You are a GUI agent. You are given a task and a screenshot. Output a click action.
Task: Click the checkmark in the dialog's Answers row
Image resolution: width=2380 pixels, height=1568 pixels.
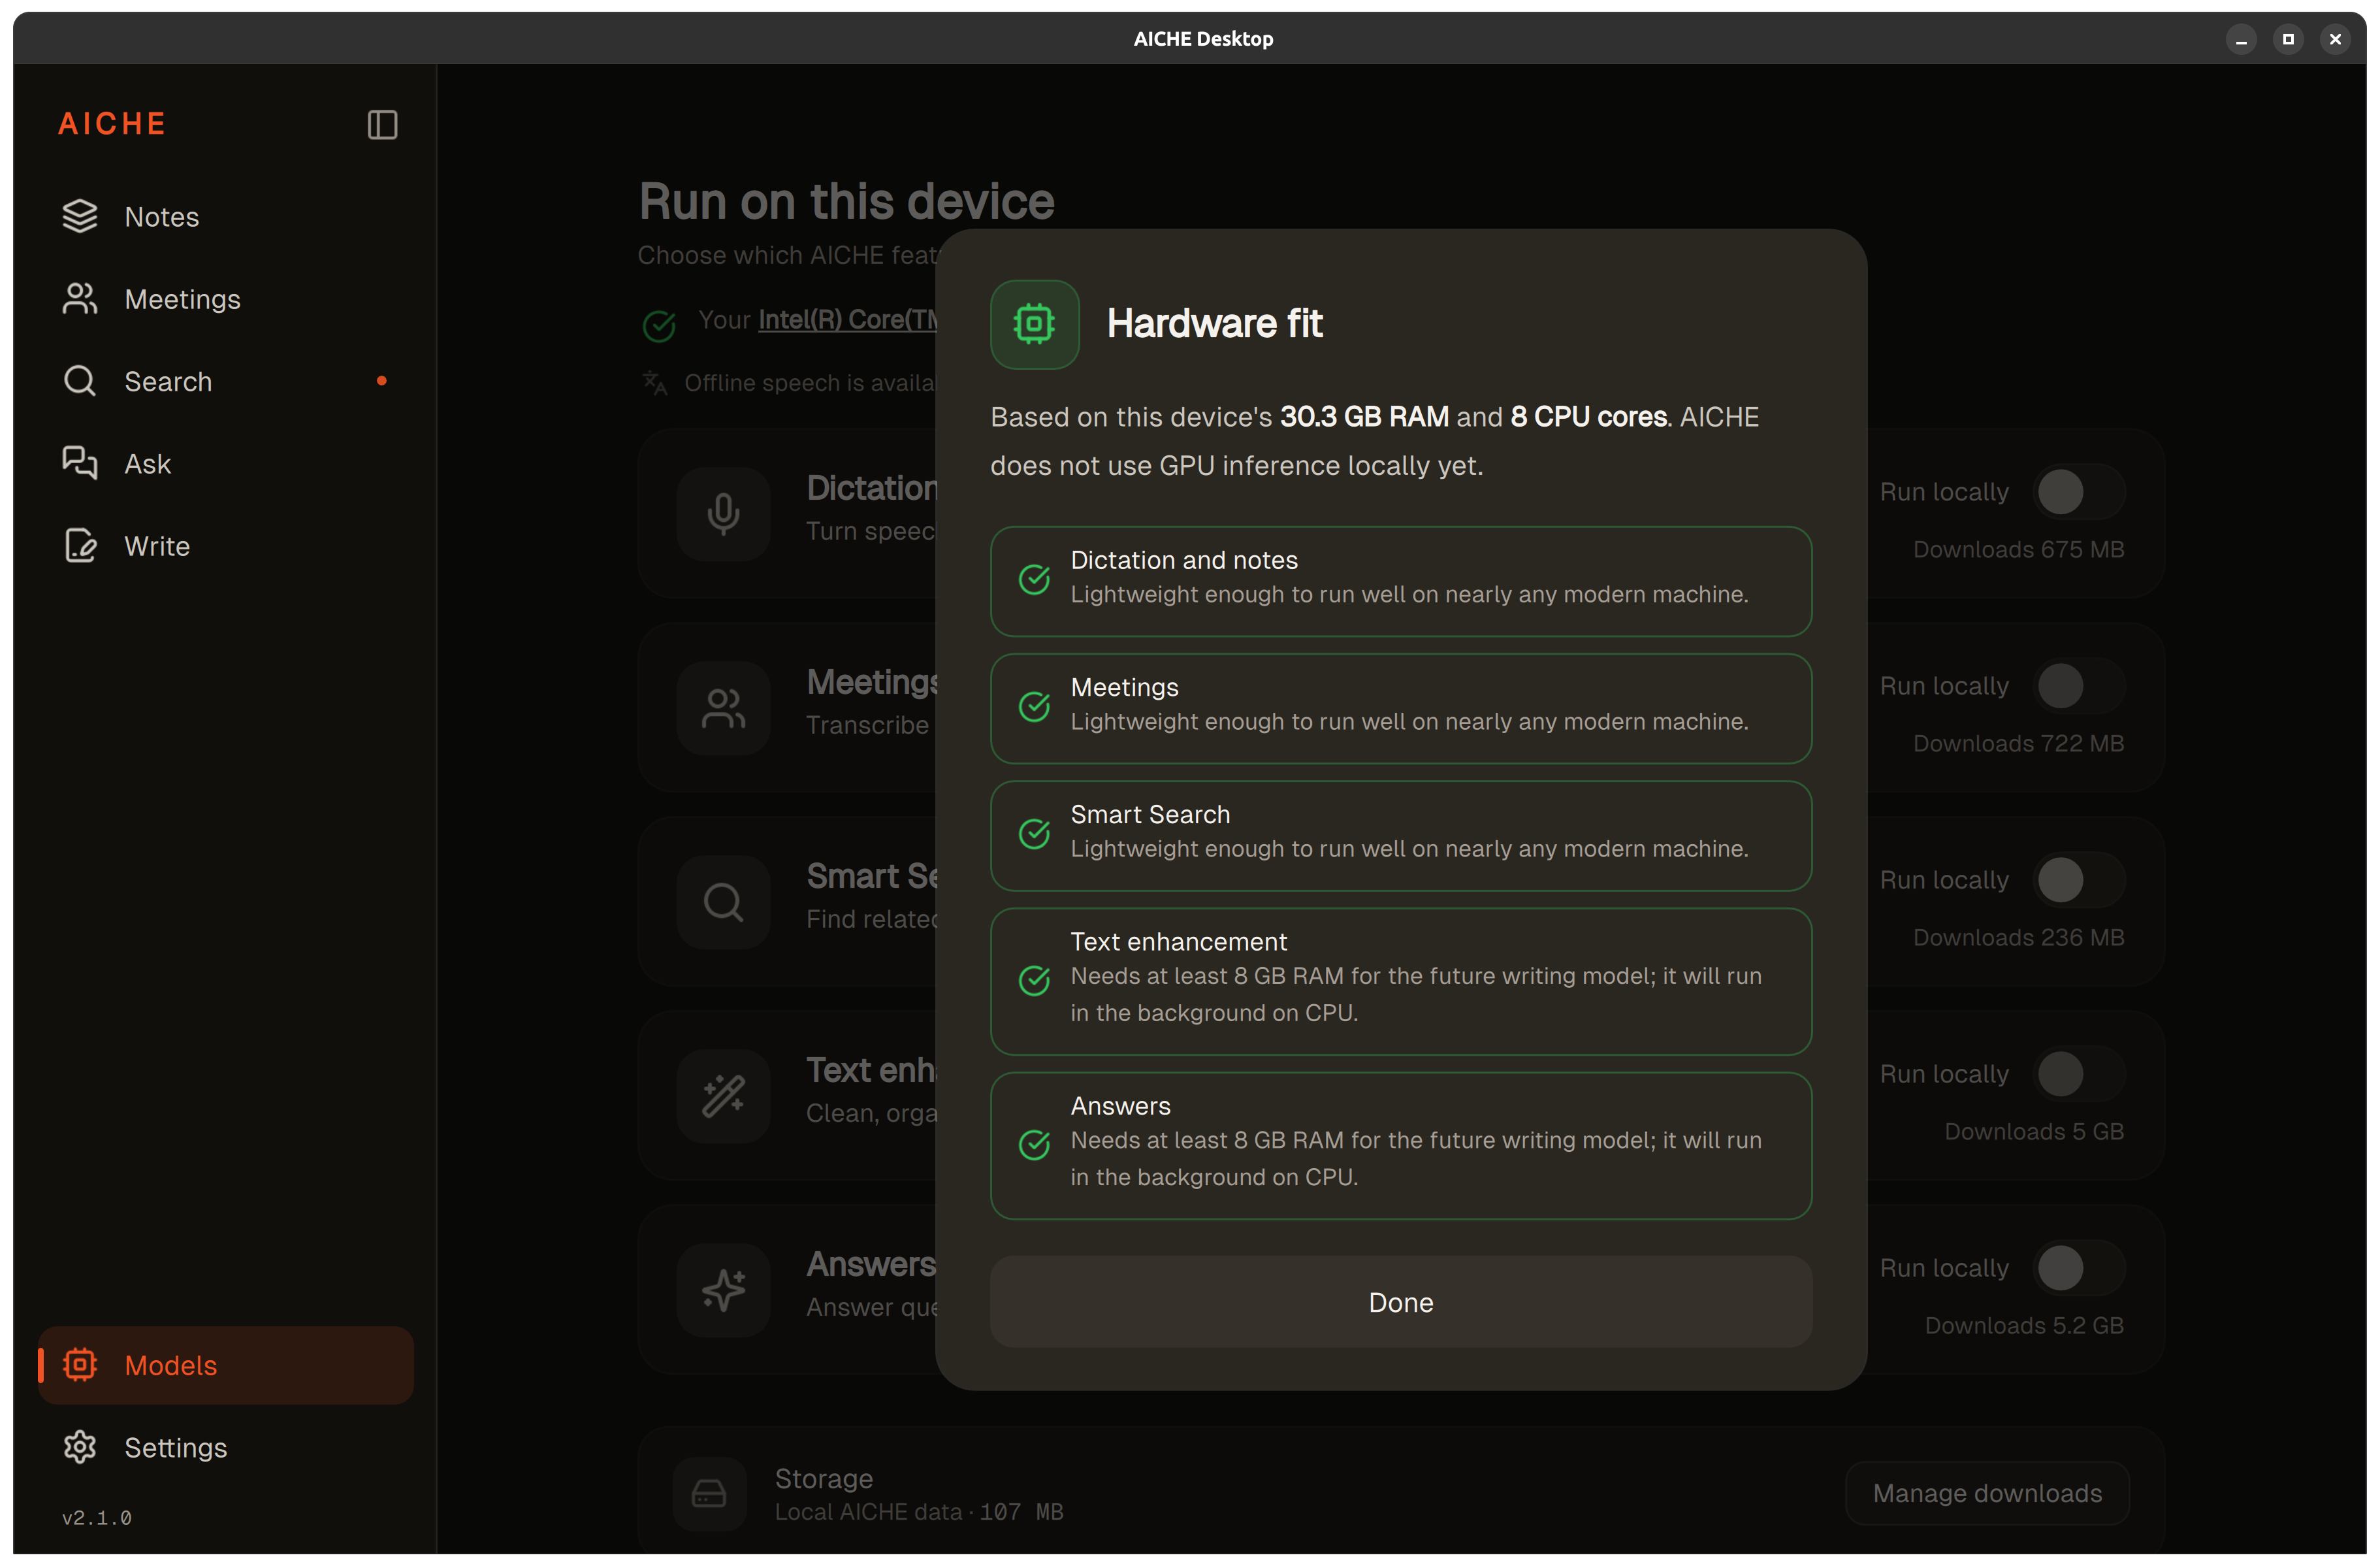(1034, 1144)
